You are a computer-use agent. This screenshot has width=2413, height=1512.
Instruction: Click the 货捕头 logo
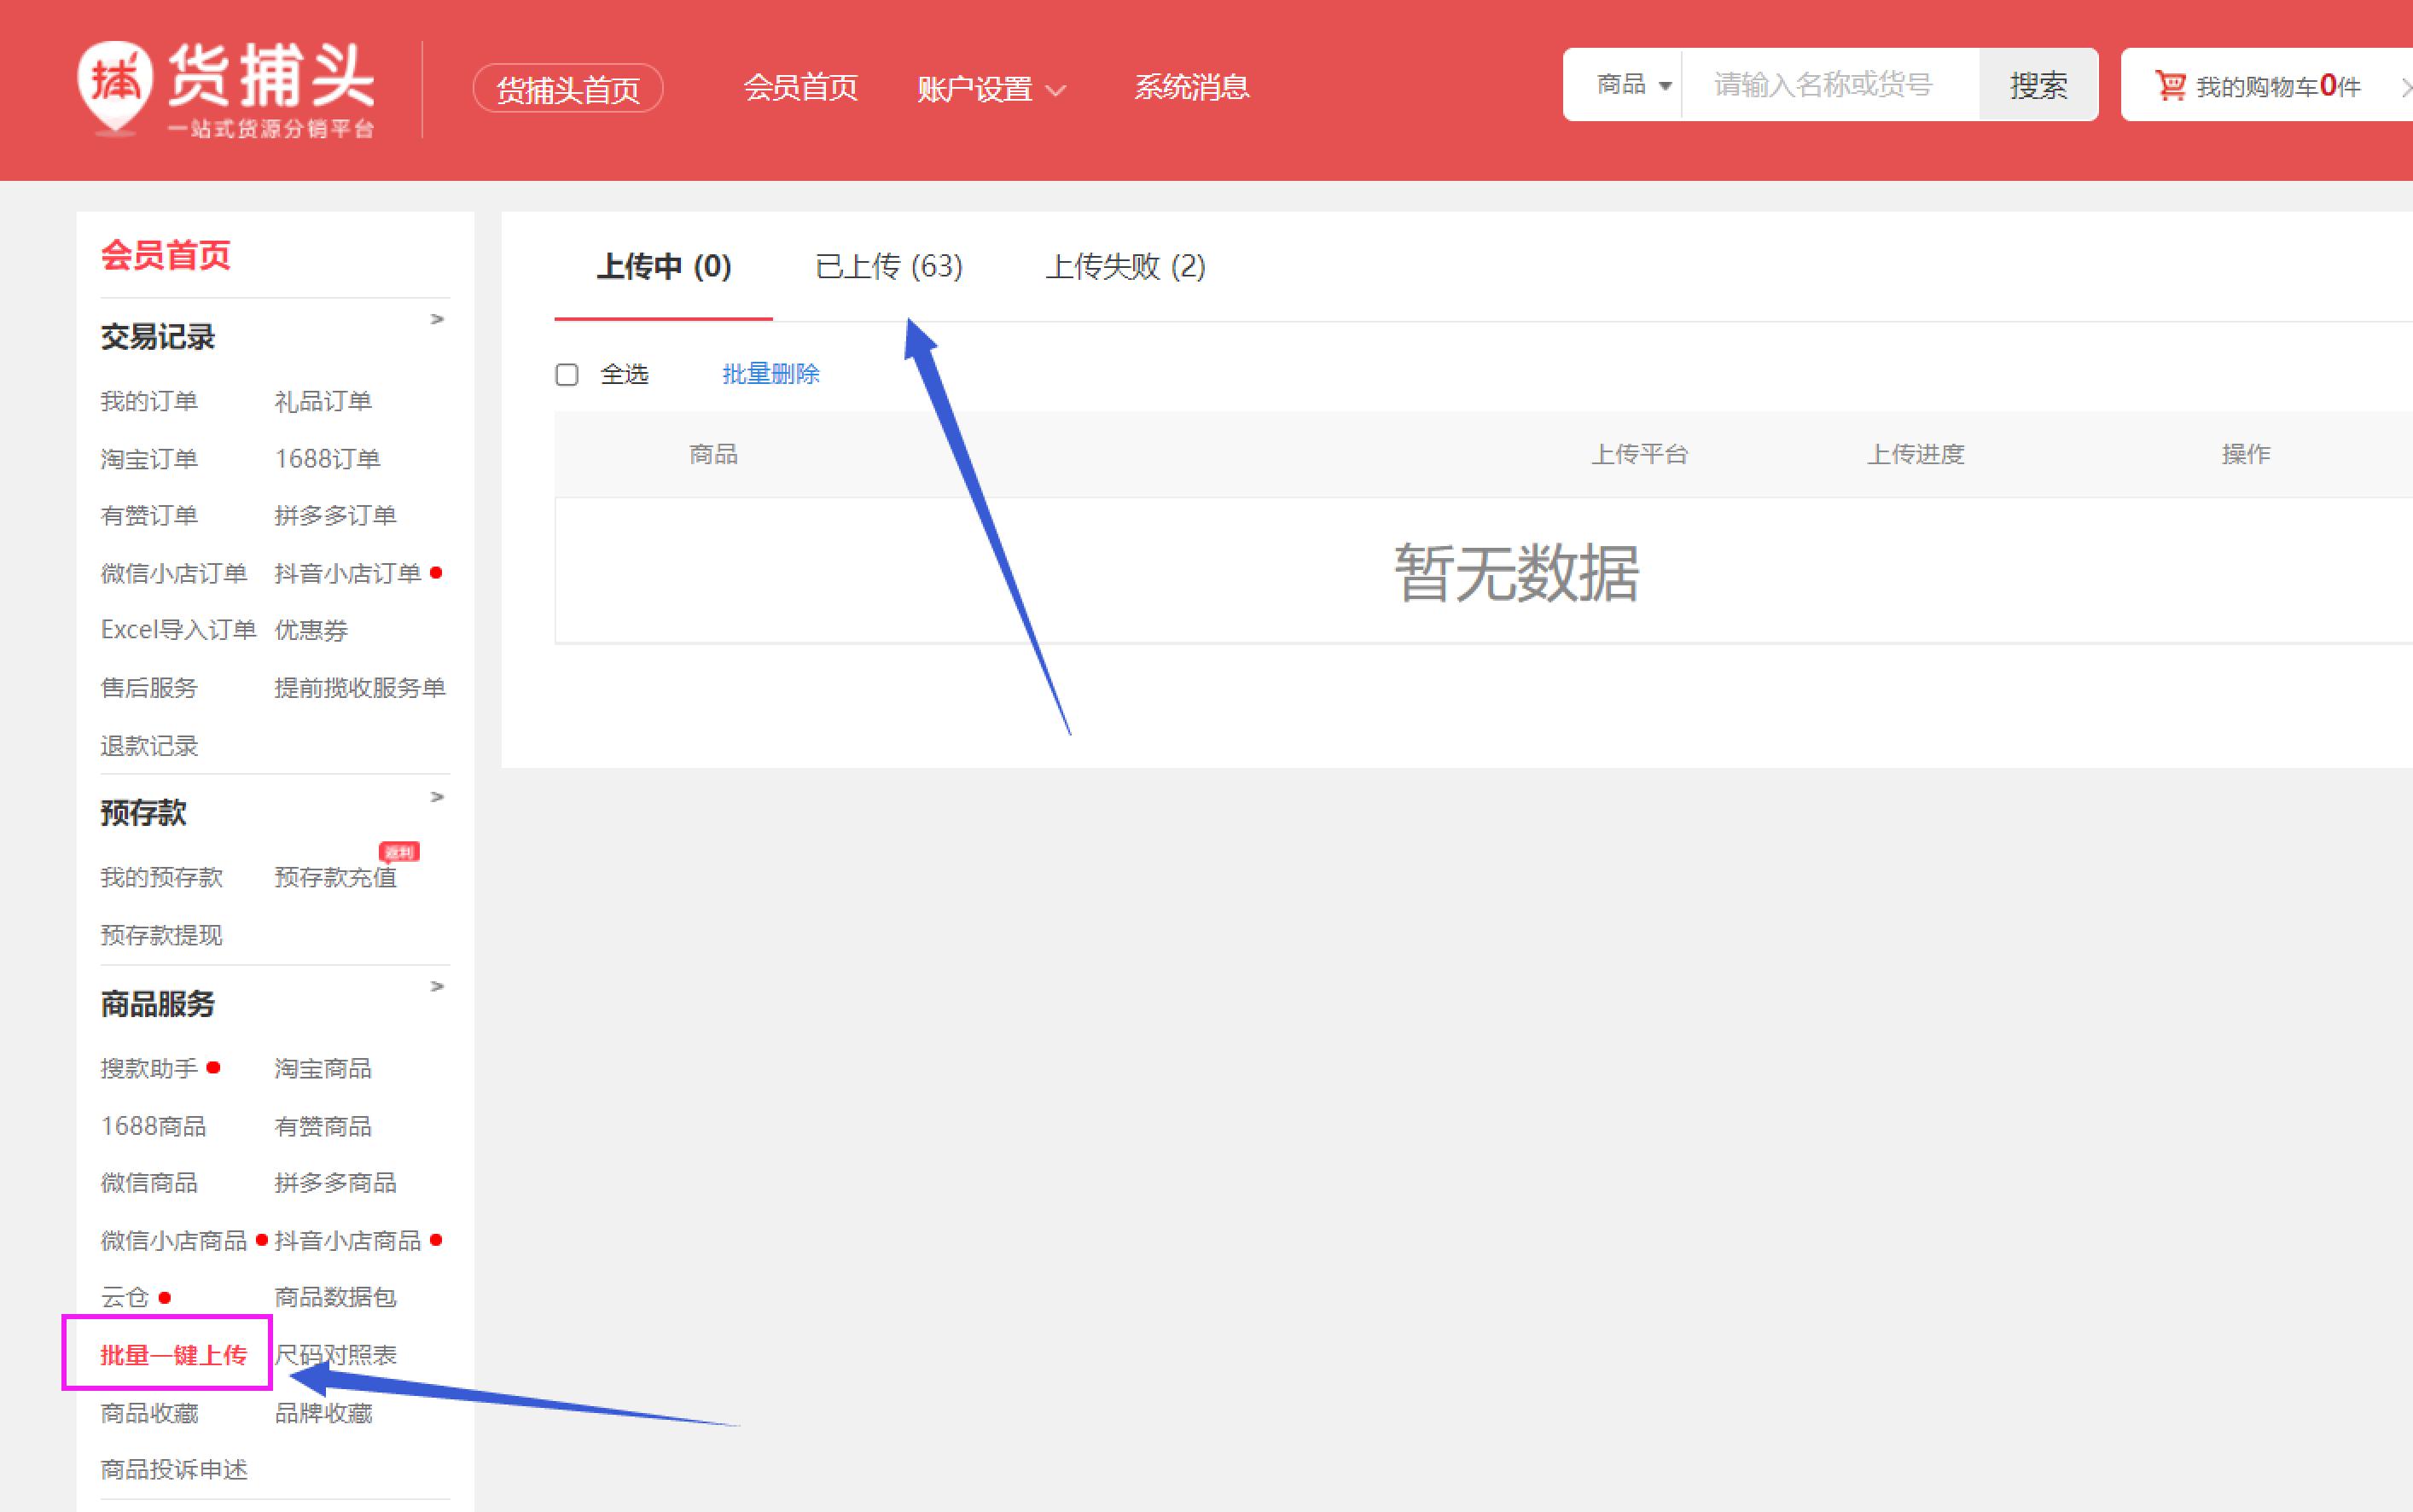tap(226, 88)
